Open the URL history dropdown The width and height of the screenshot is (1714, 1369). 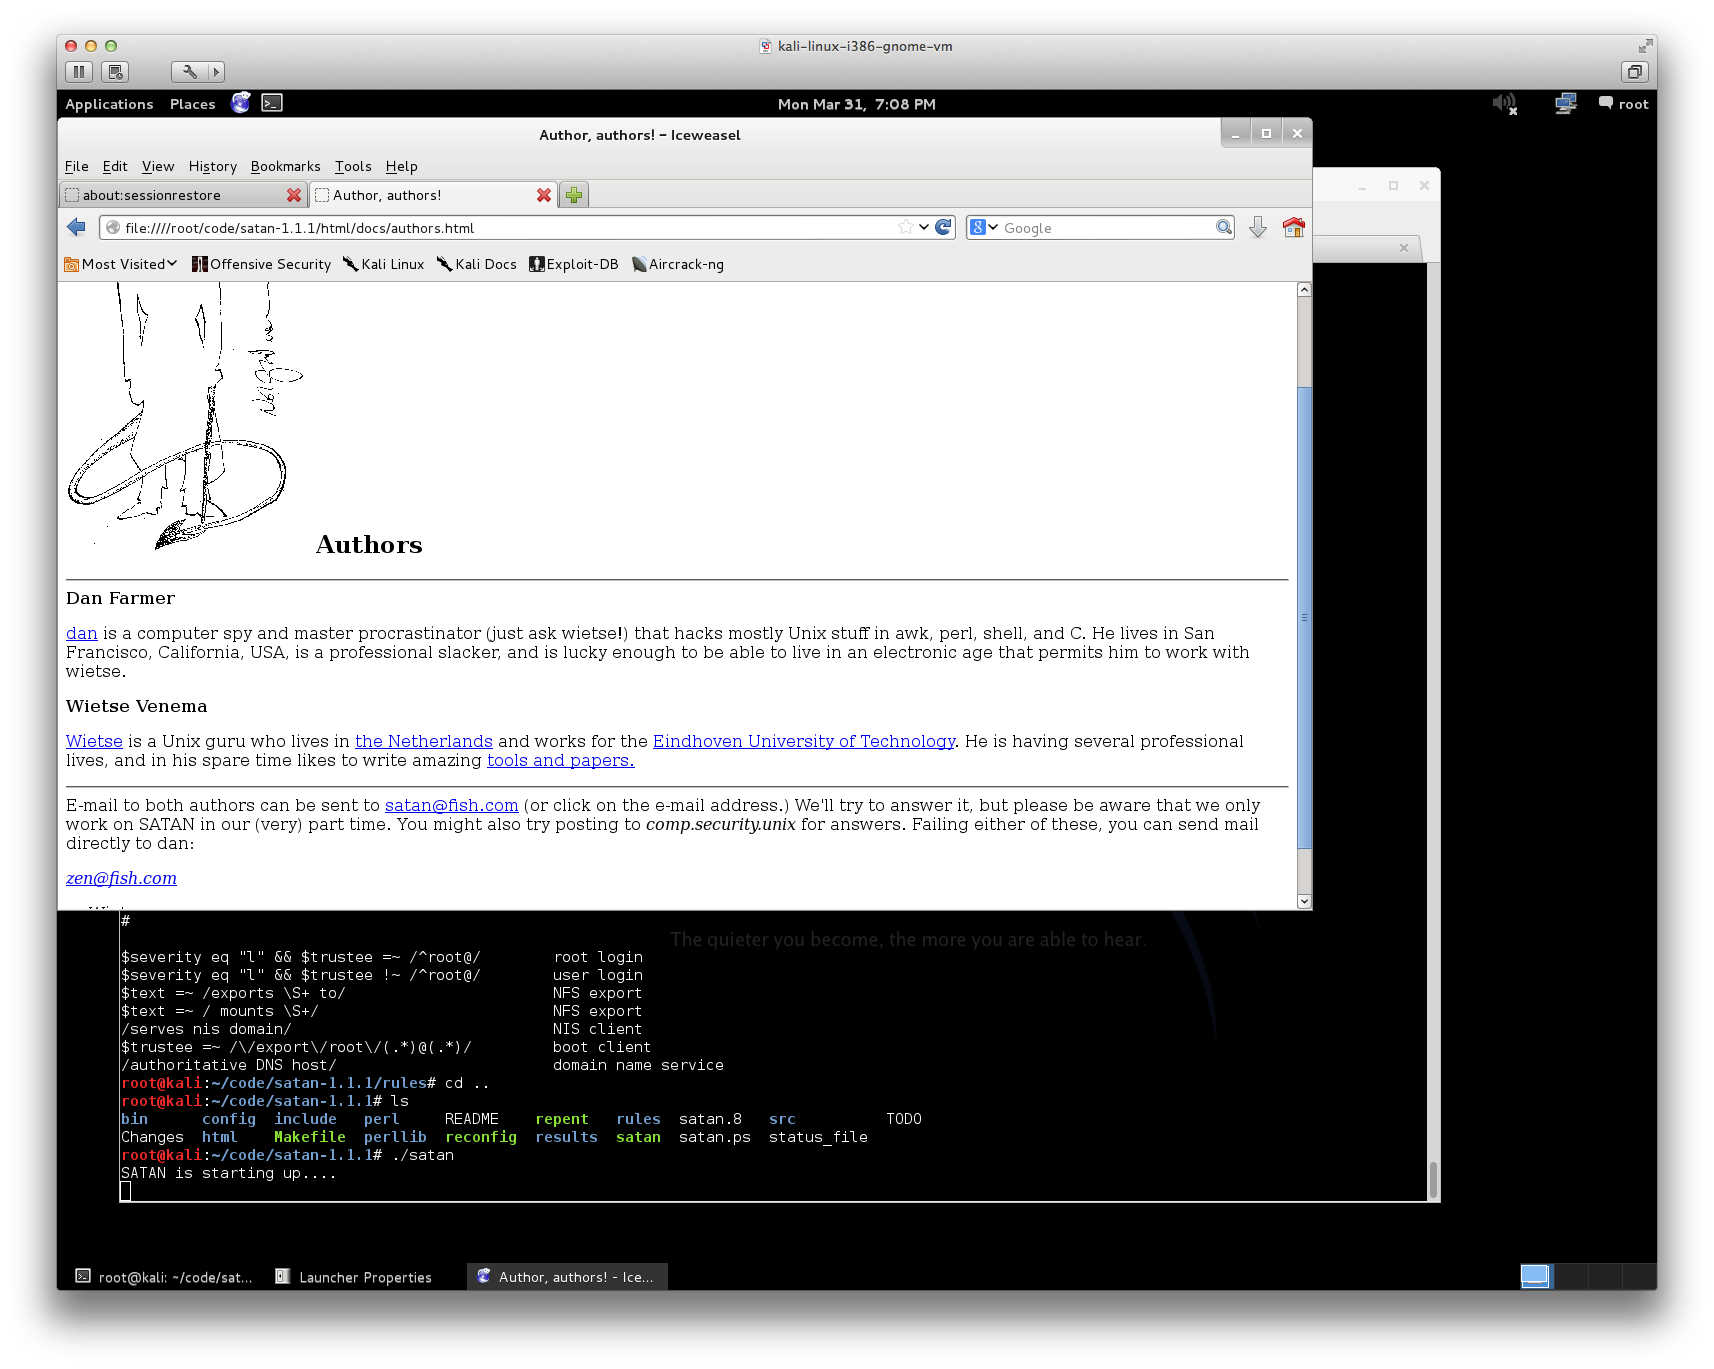(x=924, y=227)
